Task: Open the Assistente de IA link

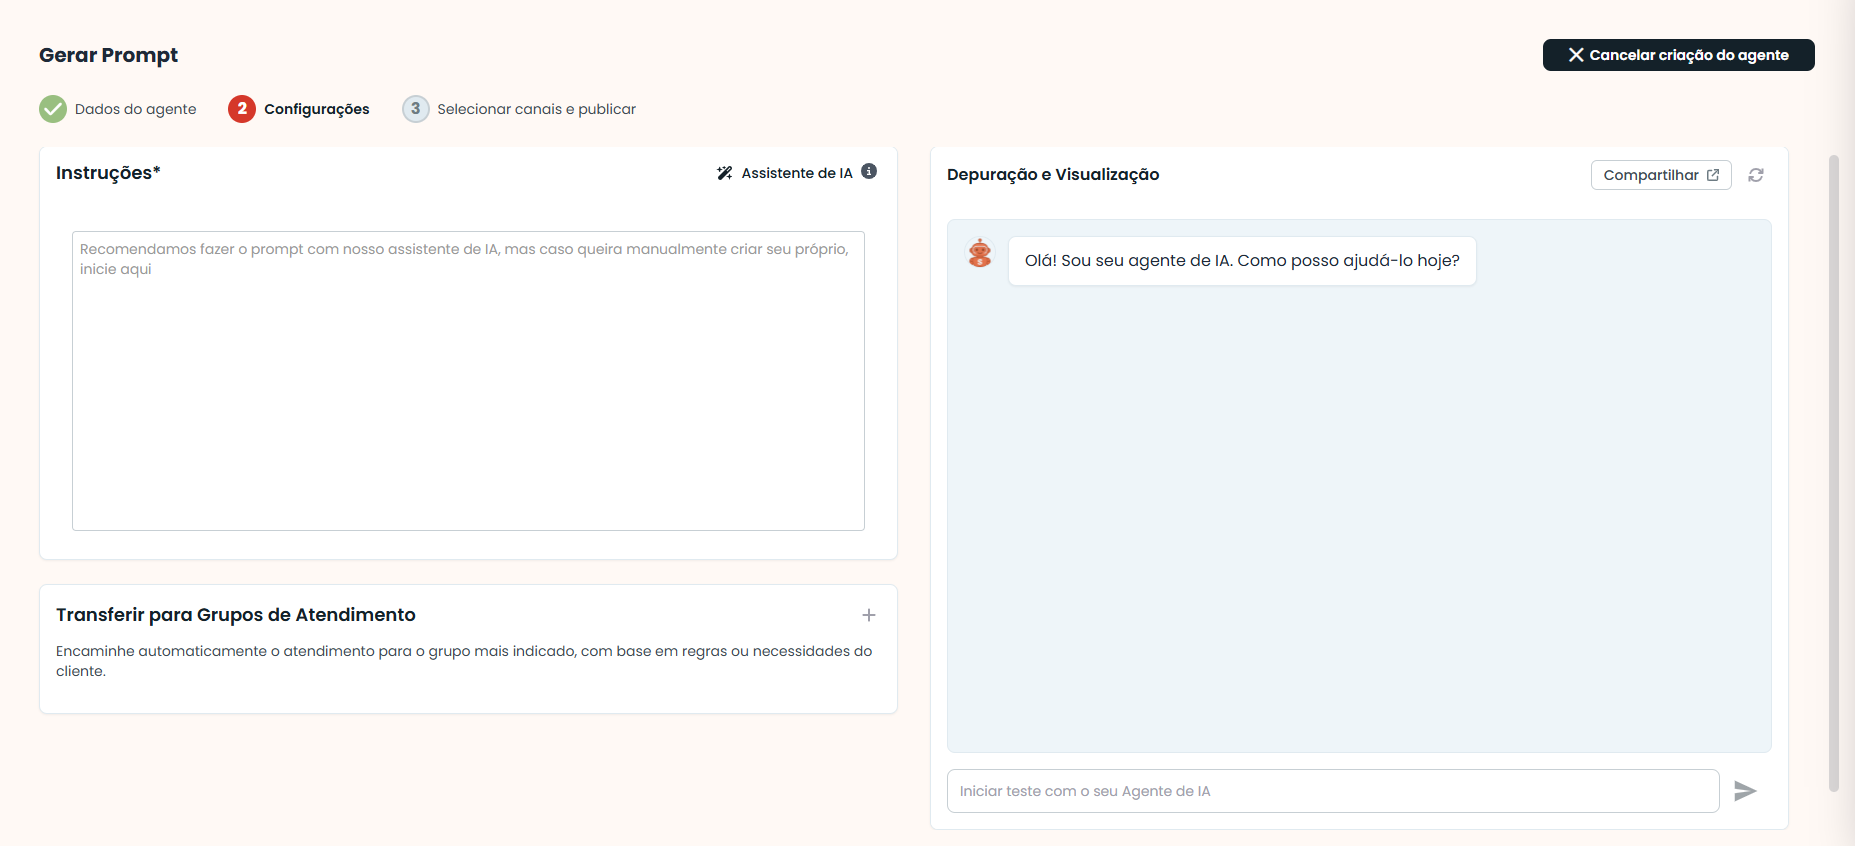Action: point(797,173)
